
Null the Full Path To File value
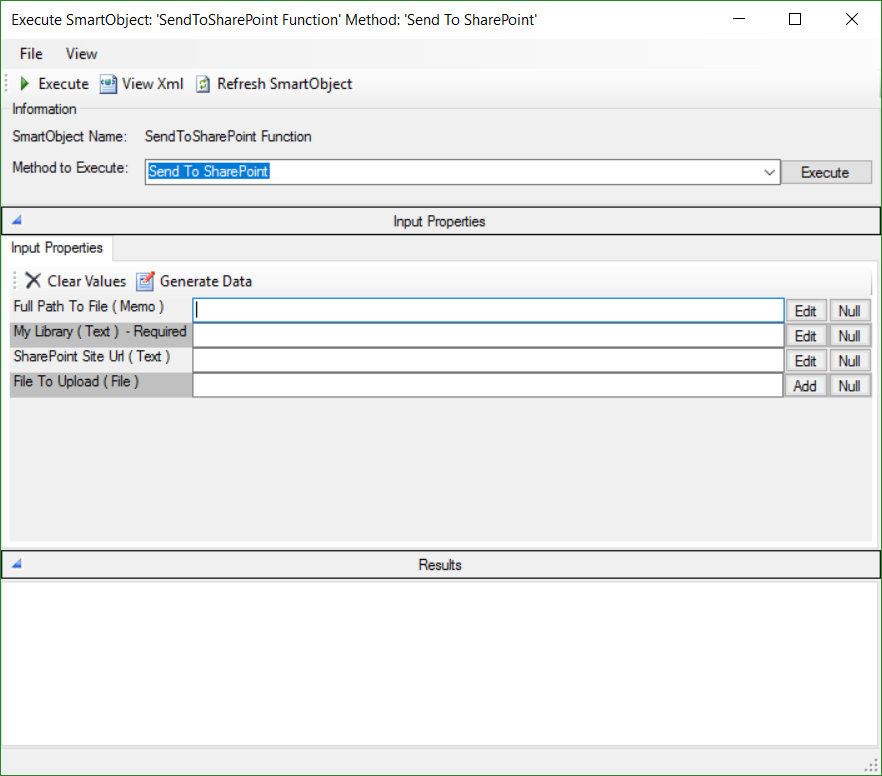click(850, 310)
